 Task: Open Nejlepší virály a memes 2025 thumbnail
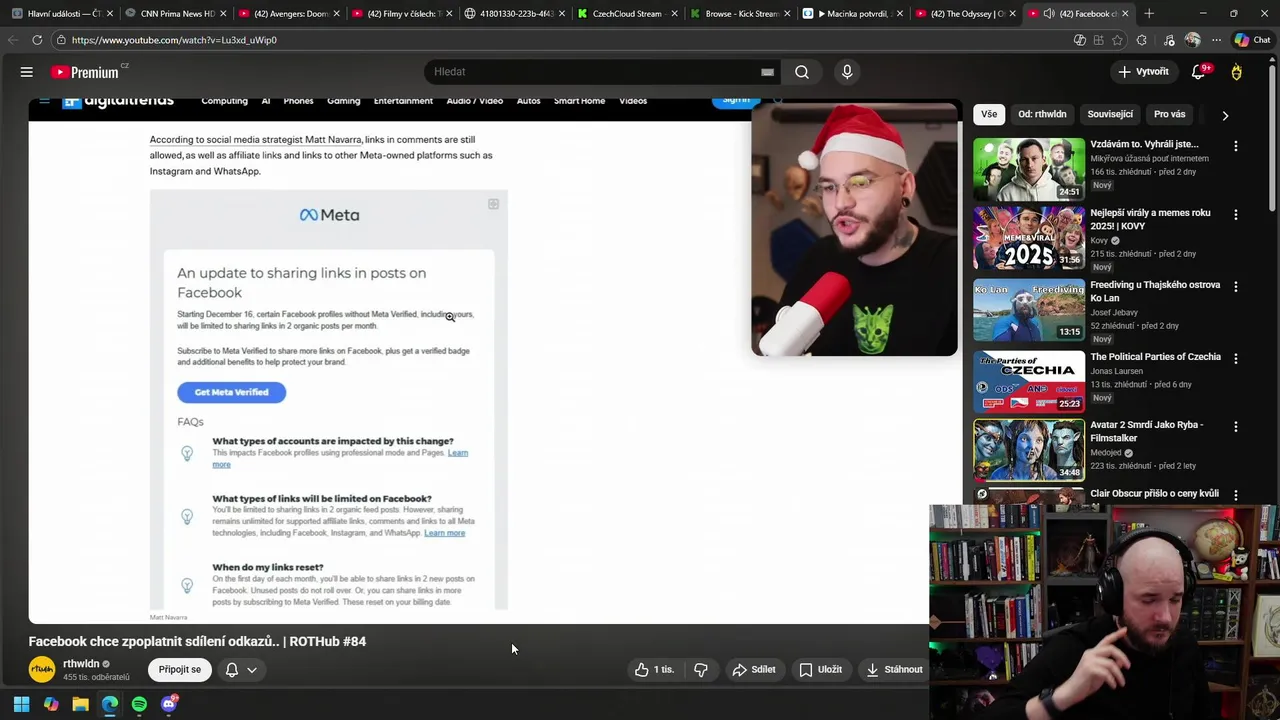click(1029, 238)
